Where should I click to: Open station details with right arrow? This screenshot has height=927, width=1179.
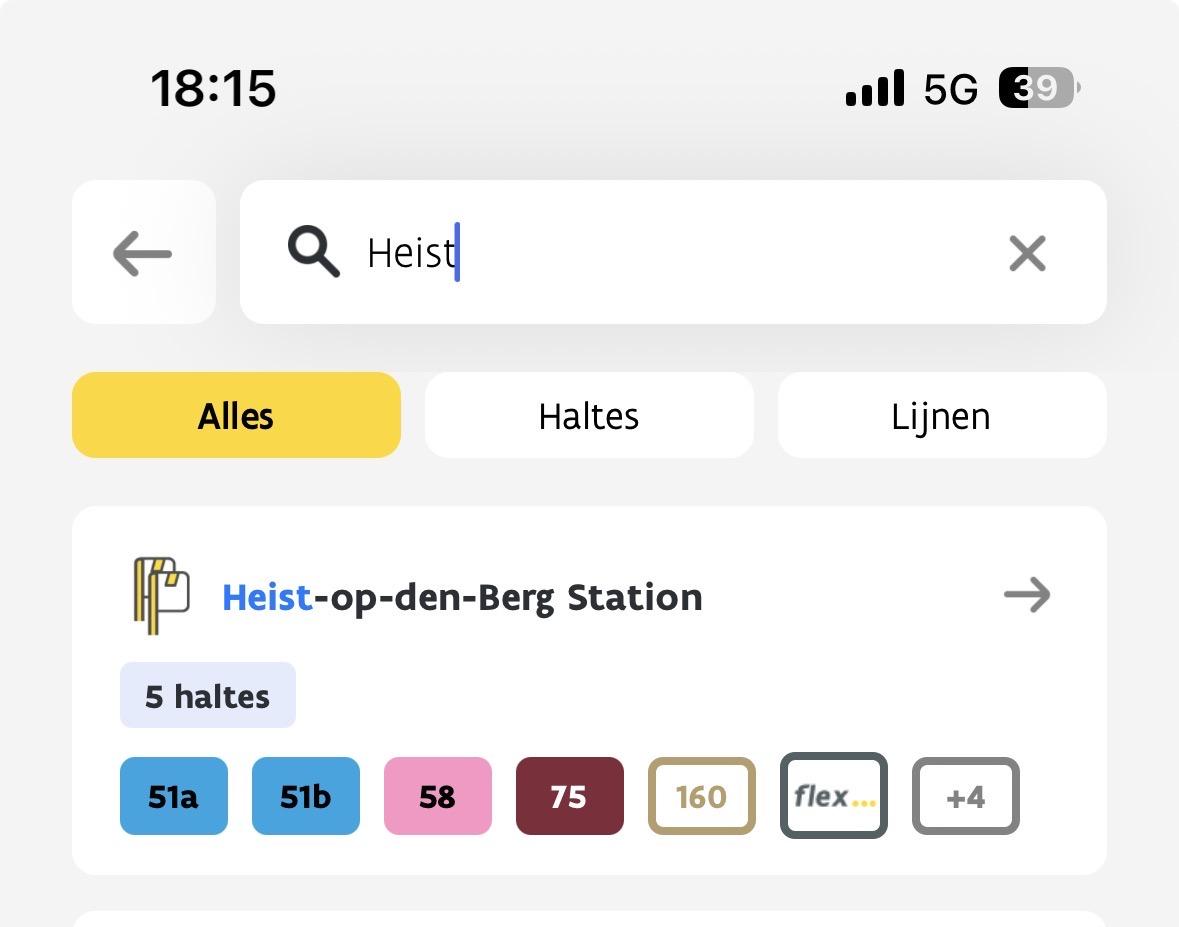pos(1027,595)
